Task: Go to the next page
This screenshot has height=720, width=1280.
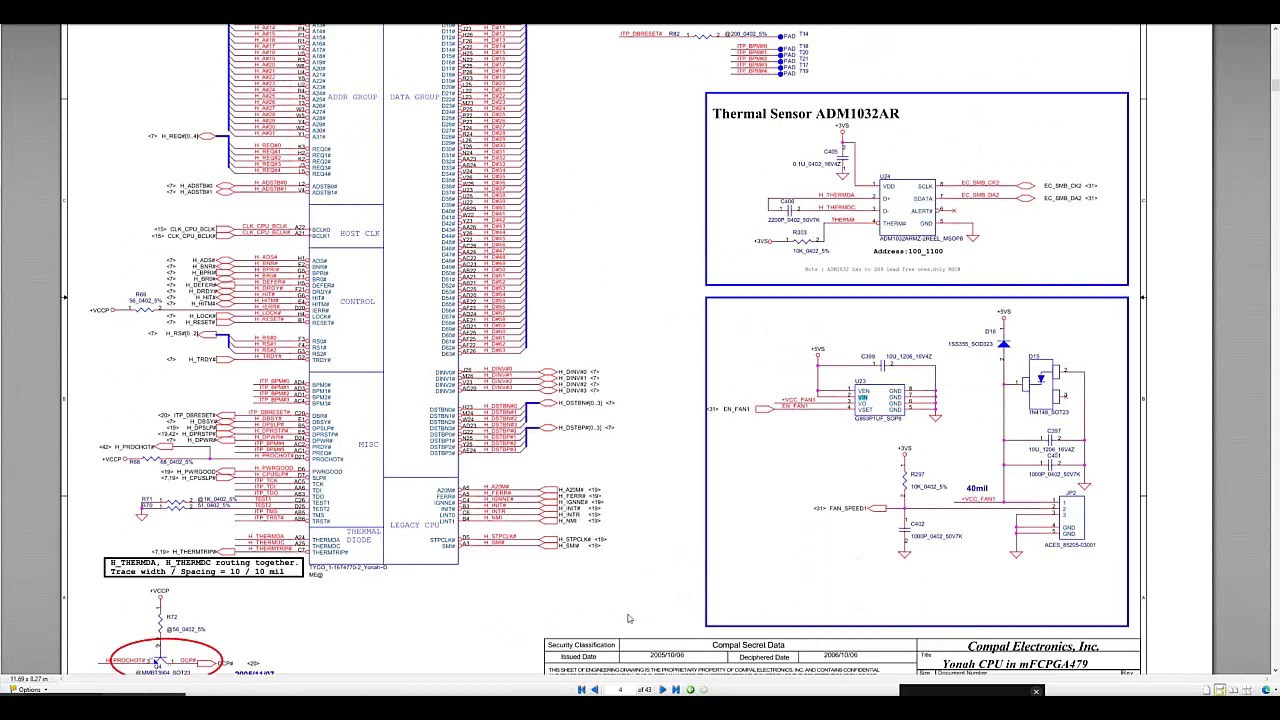Action: coord(662,689)
